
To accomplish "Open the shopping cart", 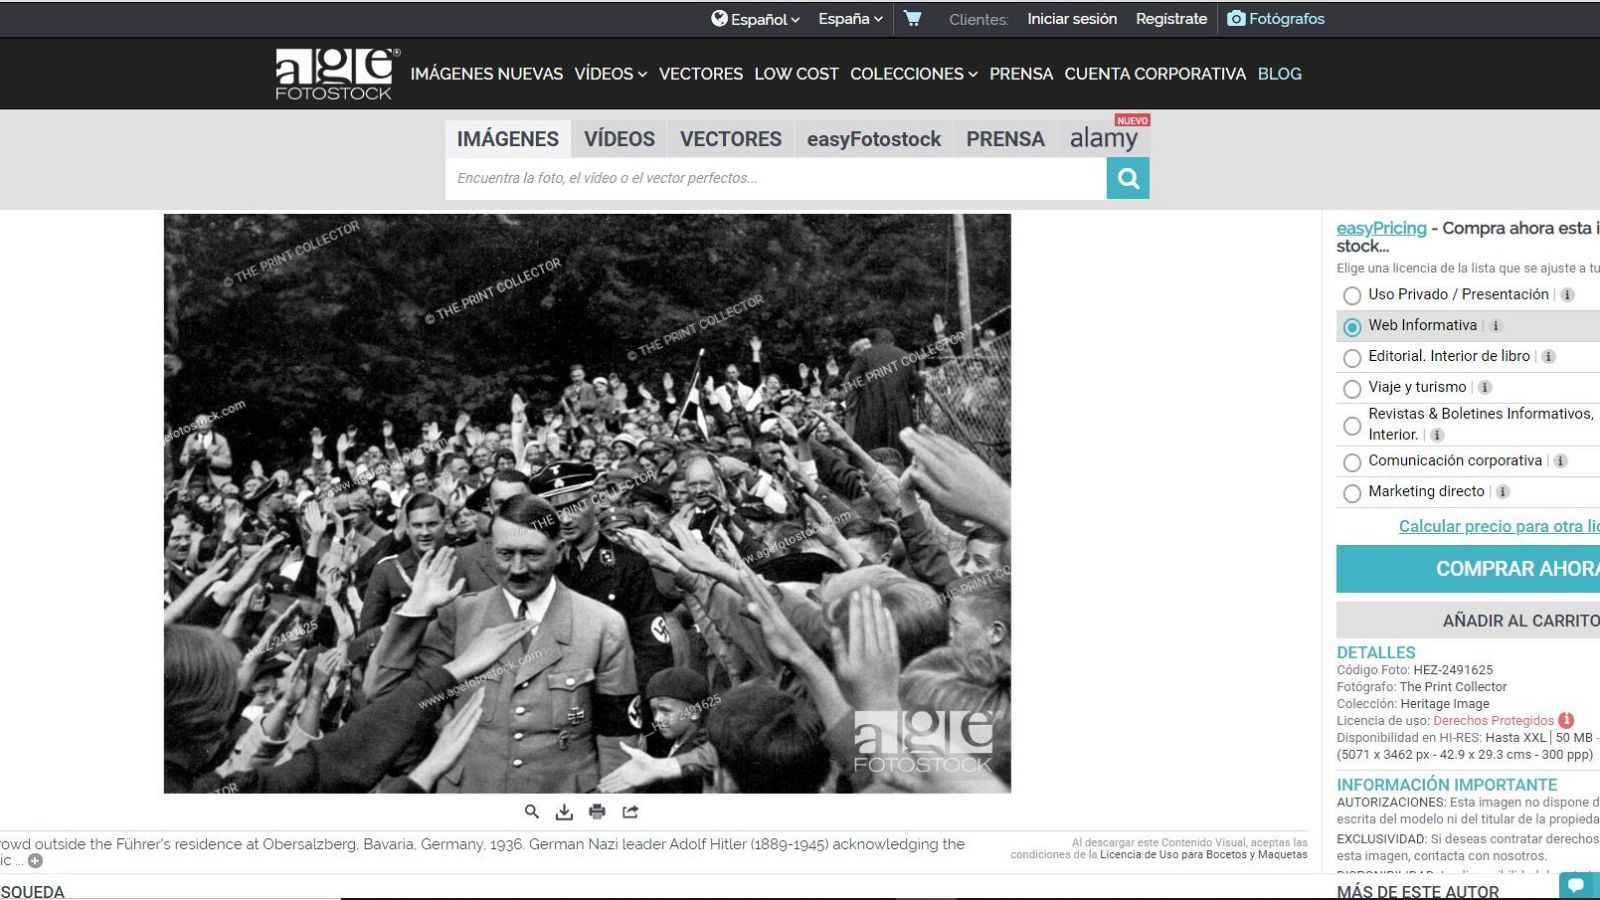I will [913, 18].
